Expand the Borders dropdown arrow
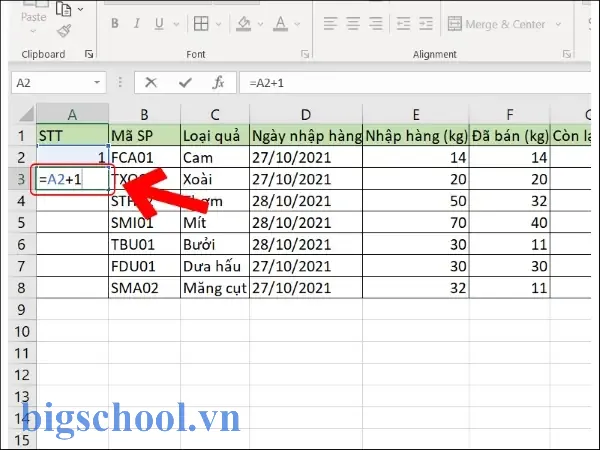This screenshot has width=600, height=450. pyautogui.click(x=218, y=24)
